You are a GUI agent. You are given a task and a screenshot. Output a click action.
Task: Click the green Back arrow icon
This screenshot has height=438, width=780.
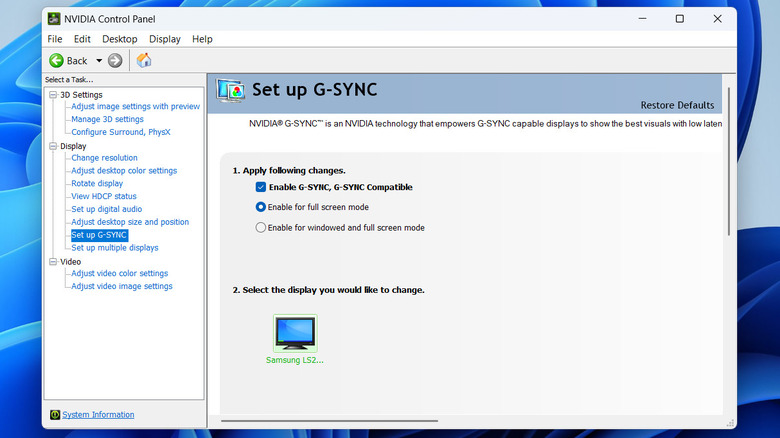[56, 61]
